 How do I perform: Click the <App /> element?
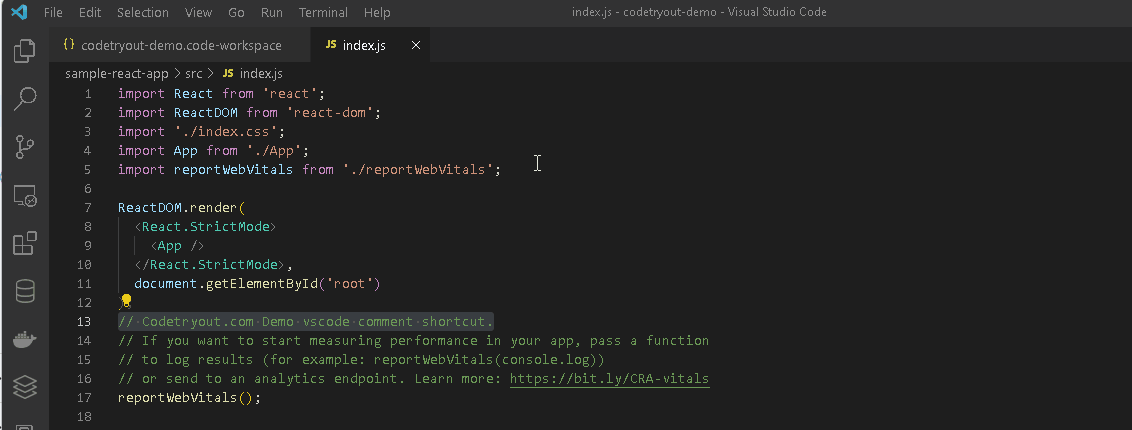[x=178, y=245]
